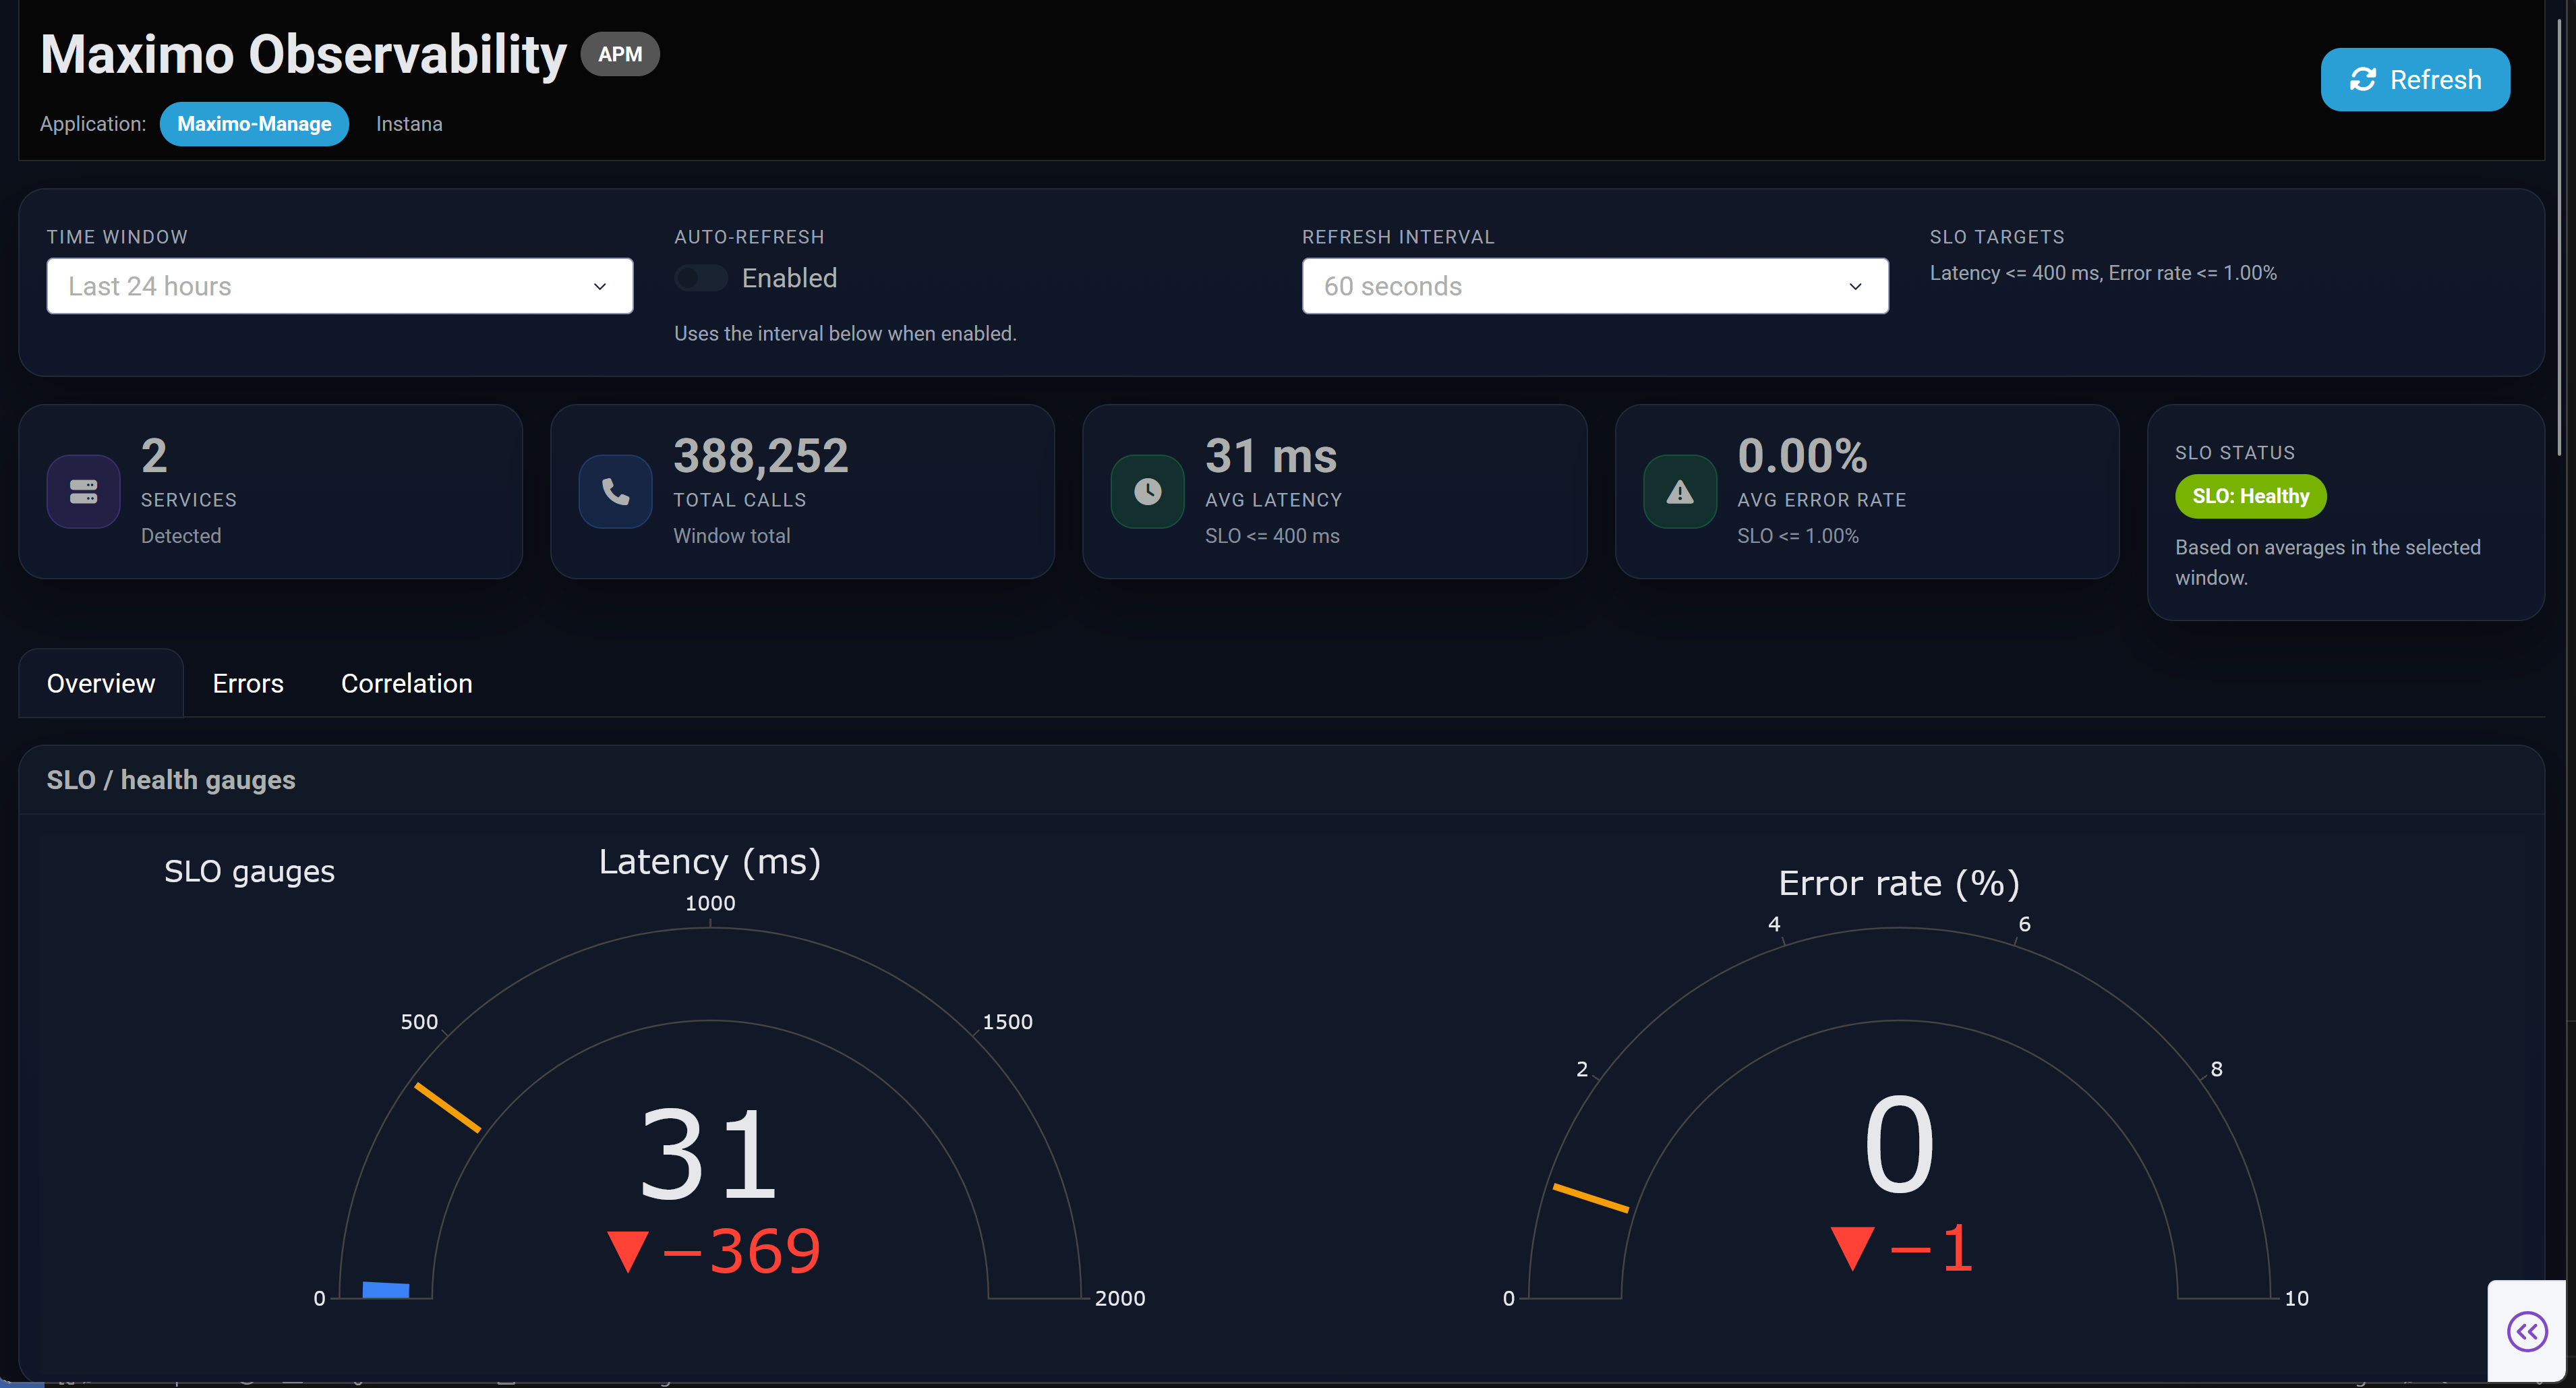Image resolution: width=2576 pixels, height=1388 pixels.
Task: Switch to the Overview tab
Action: click(x=101, y=683)
